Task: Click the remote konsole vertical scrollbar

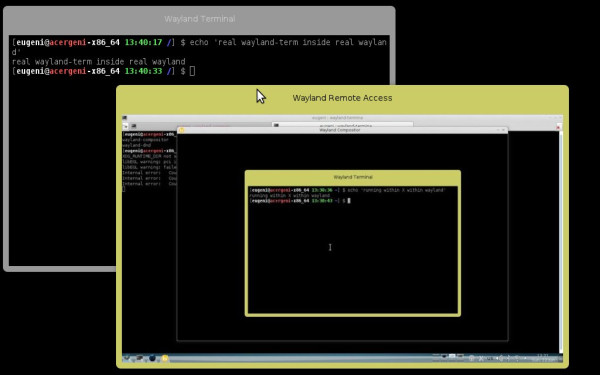Action: [561, 242]
